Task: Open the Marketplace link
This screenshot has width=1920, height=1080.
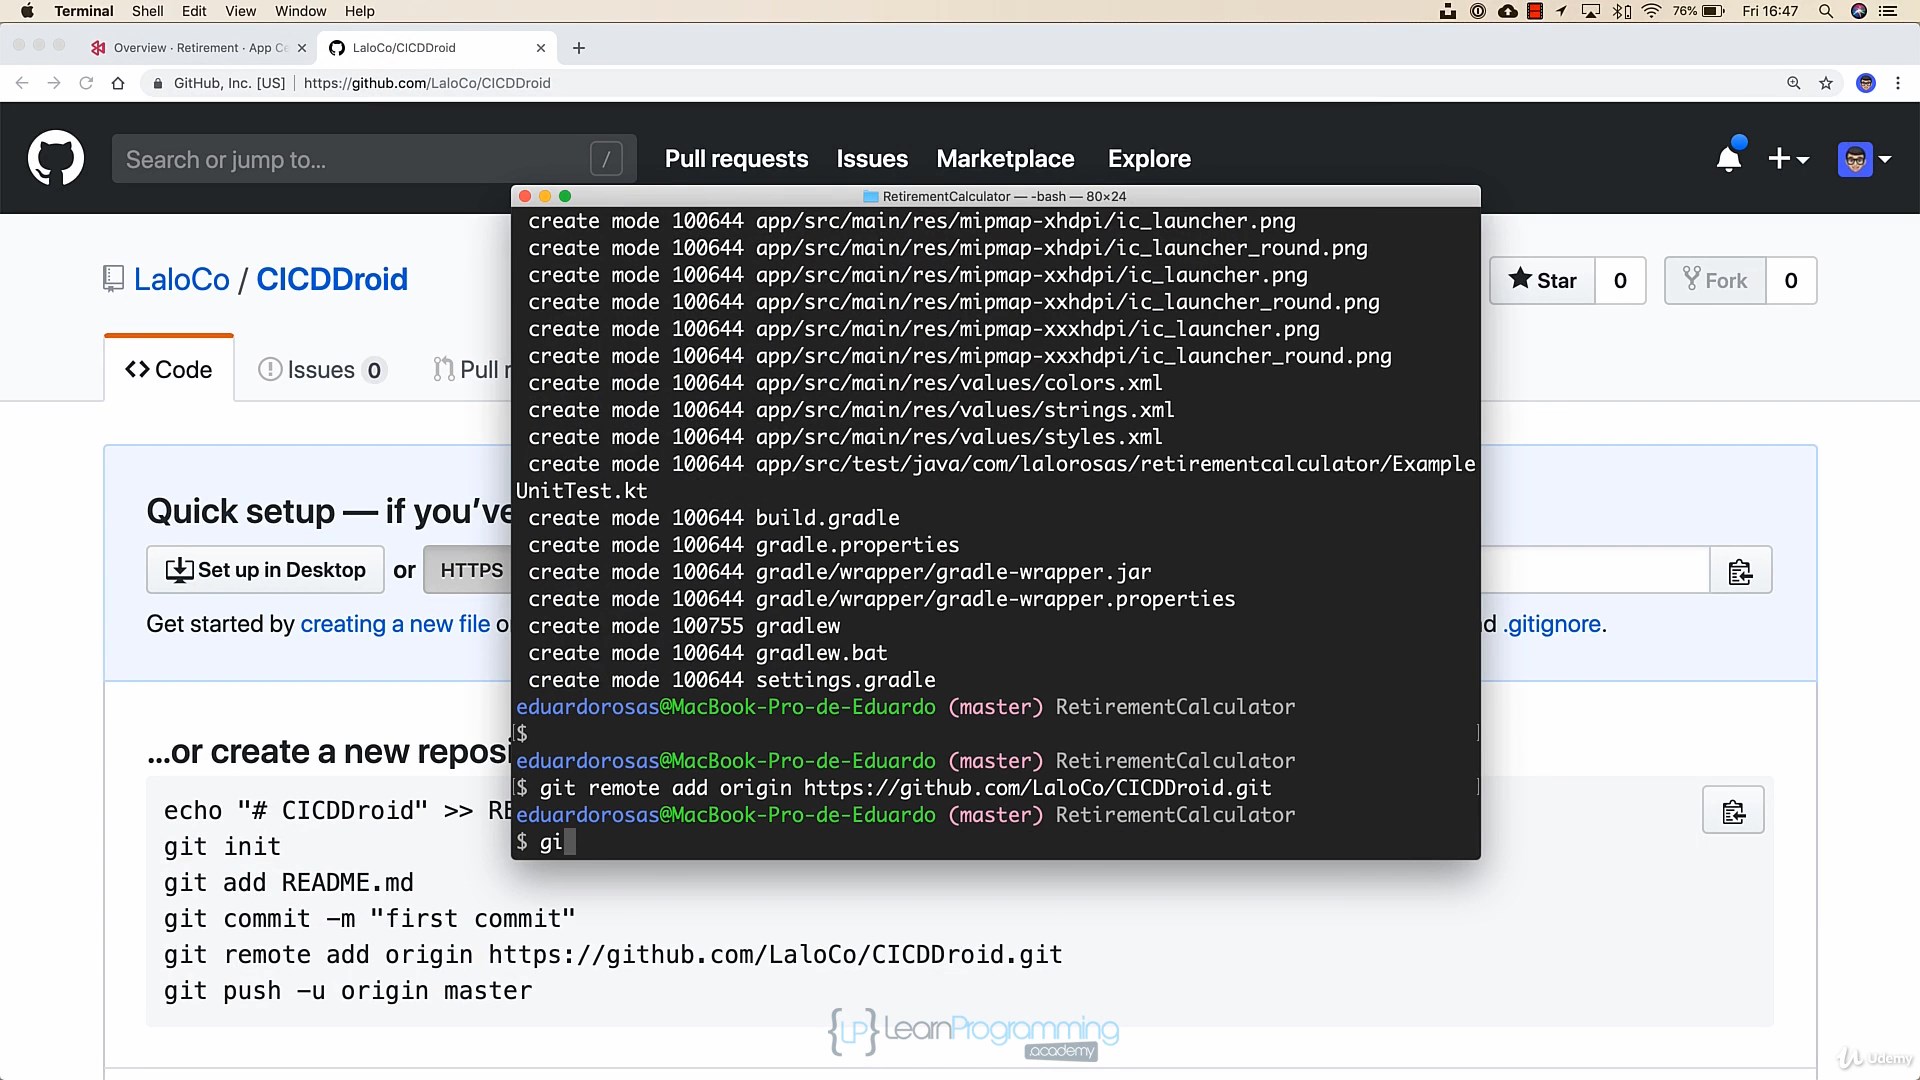Action: [x=1005, y=159]
